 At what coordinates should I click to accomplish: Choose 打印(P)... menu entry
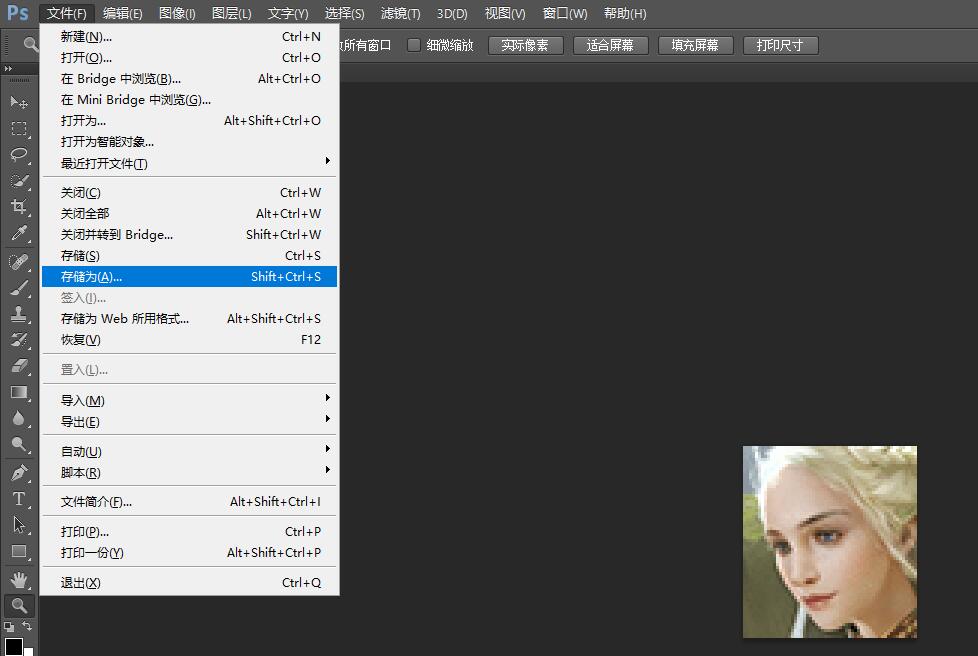click(x=190, y=532)
